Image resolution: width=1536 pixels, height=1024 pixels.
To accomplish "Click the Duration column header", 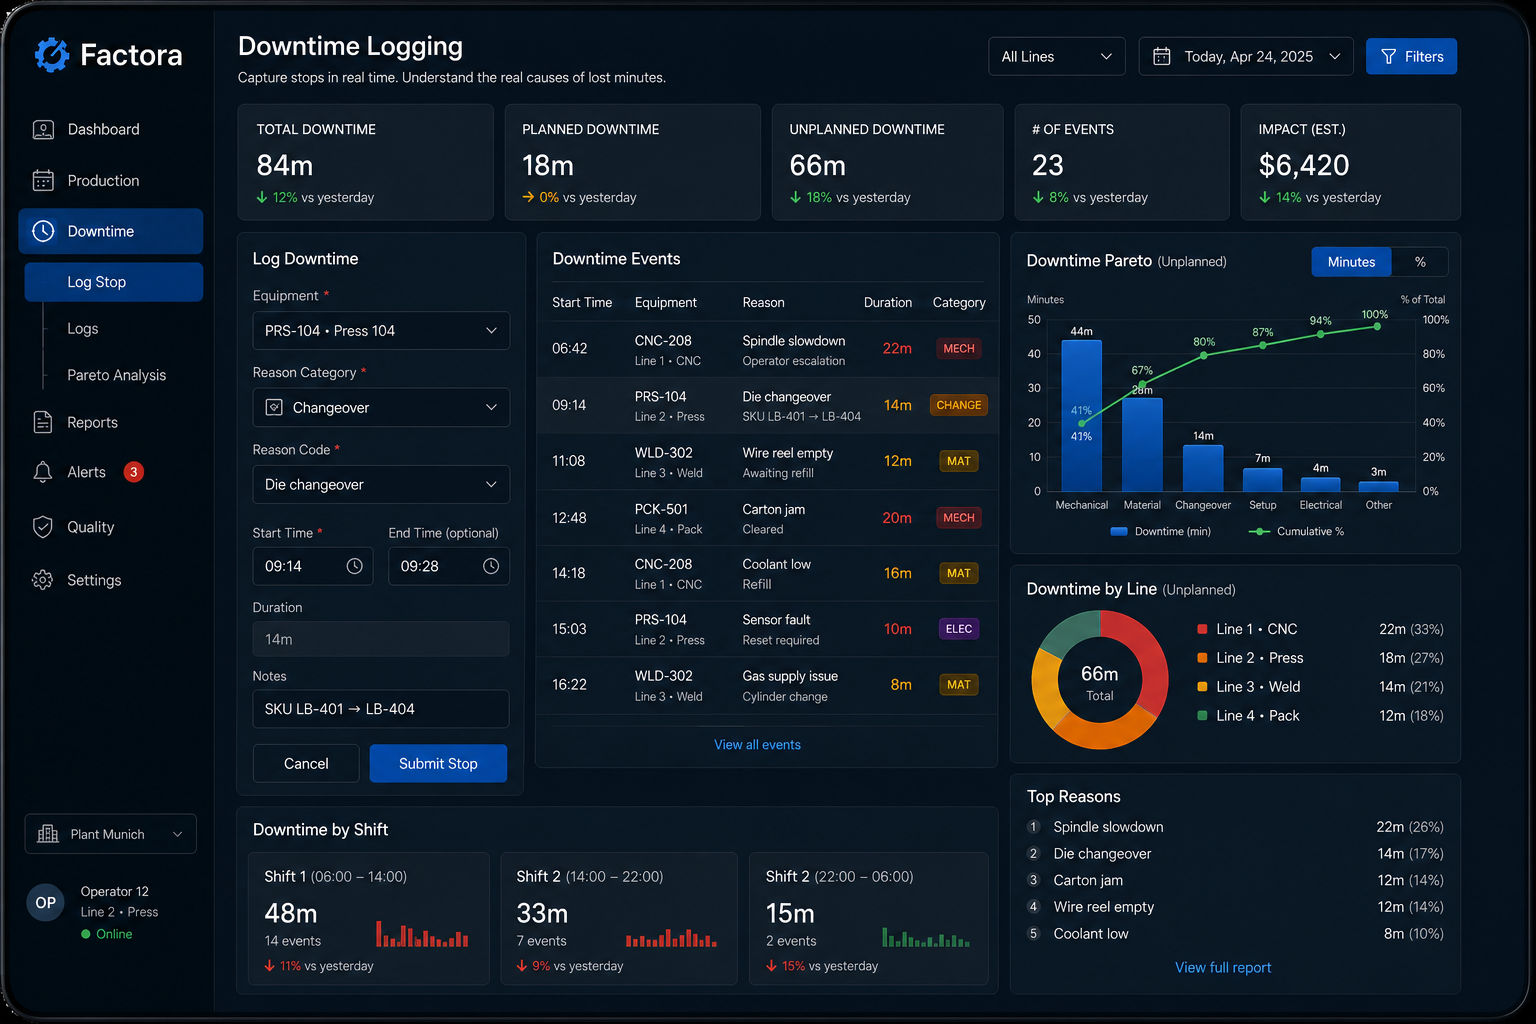I will coord(888,302).
